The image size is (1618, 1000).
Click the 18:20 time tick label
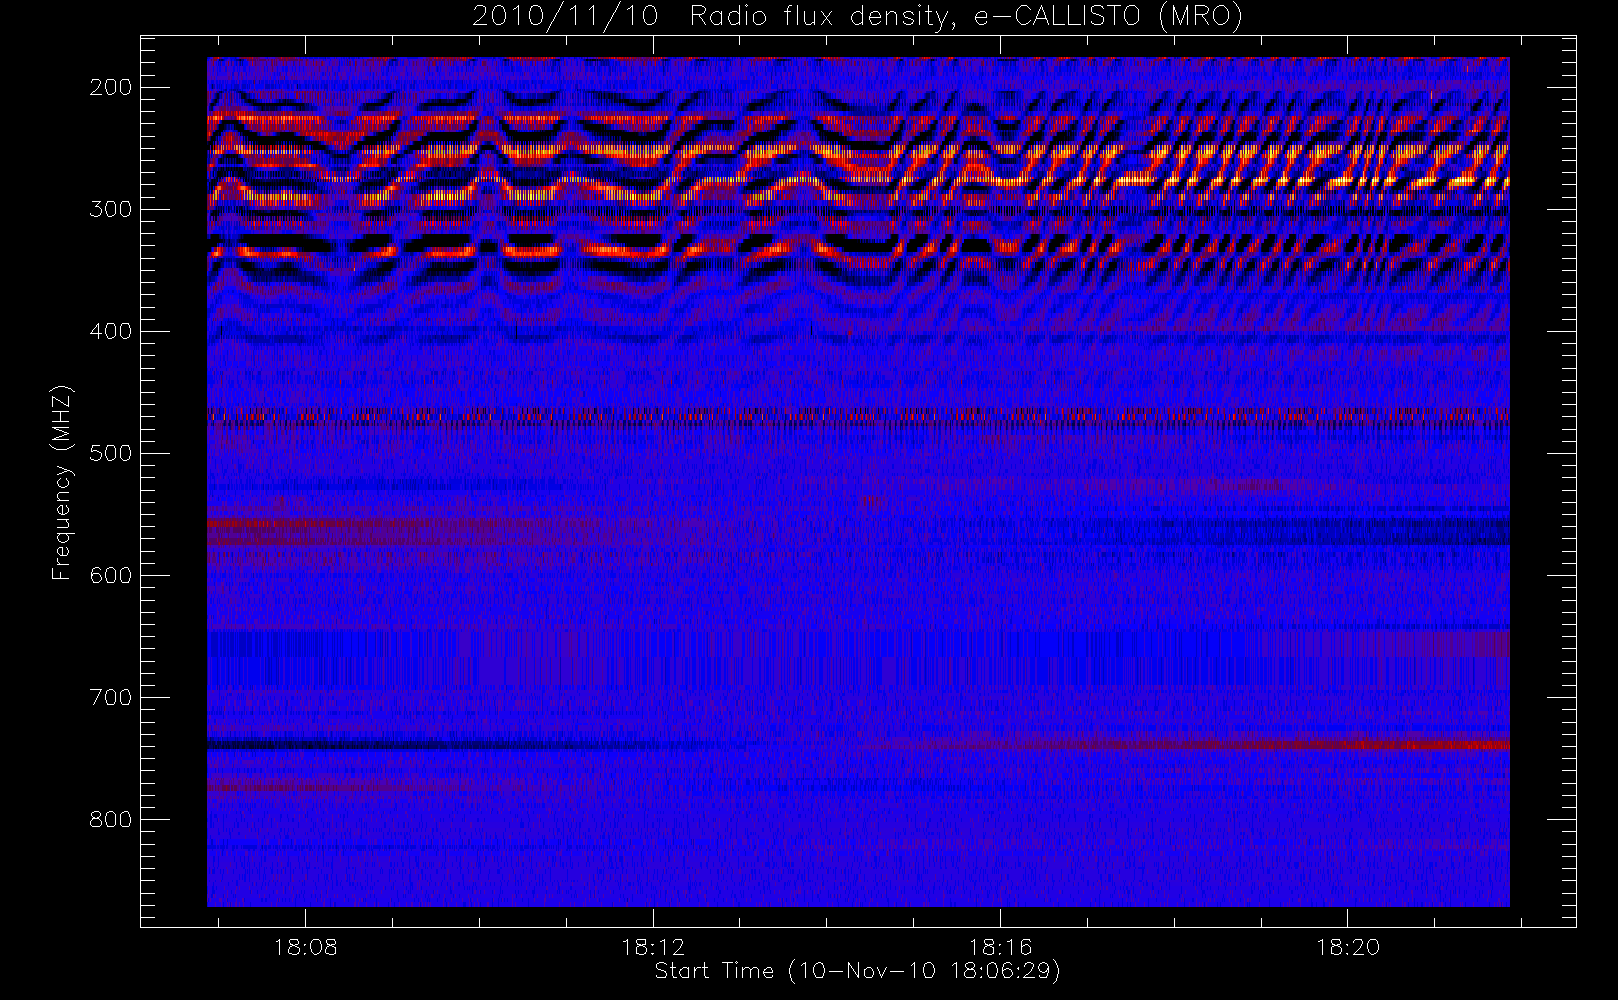pos(1348,947)
